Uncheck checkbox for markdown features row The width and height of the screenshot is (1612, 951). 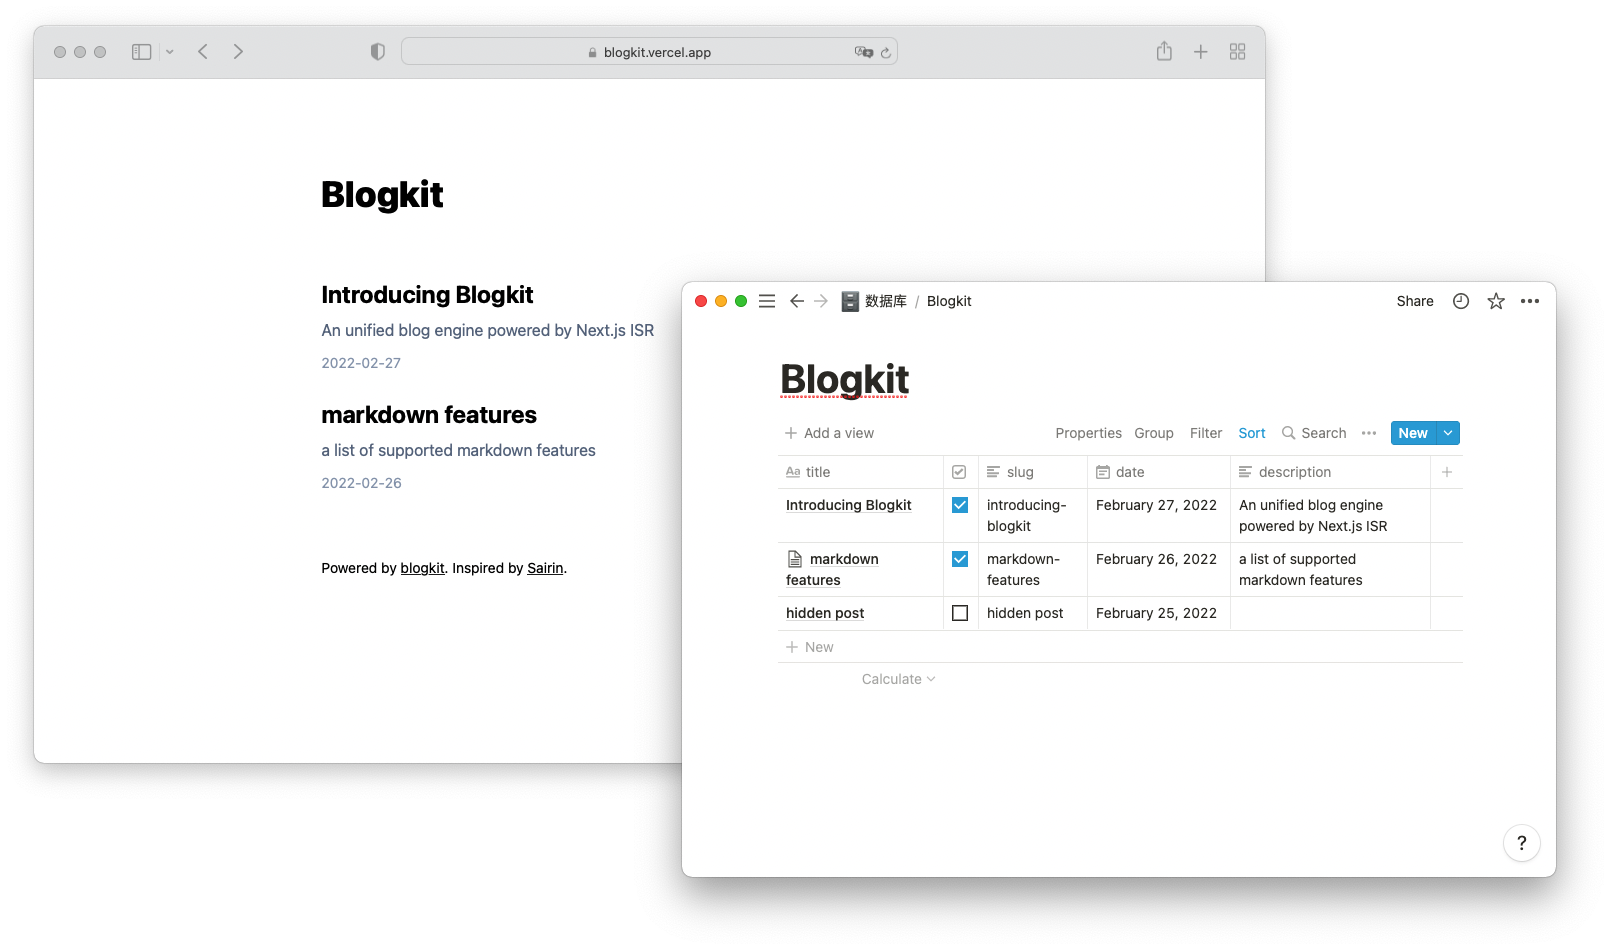point(960,559)
